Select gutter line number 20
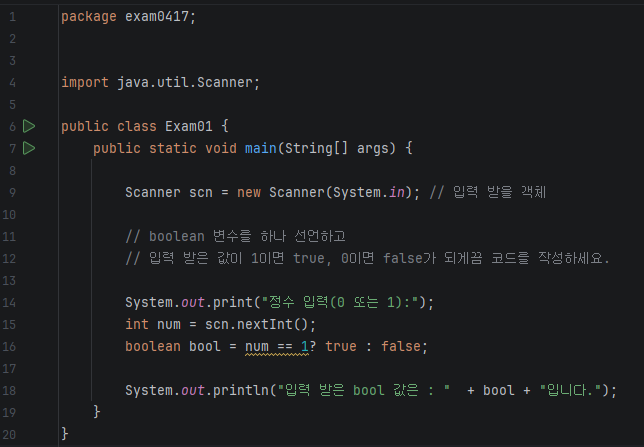644x447 pixels. [x=9, y=434]
